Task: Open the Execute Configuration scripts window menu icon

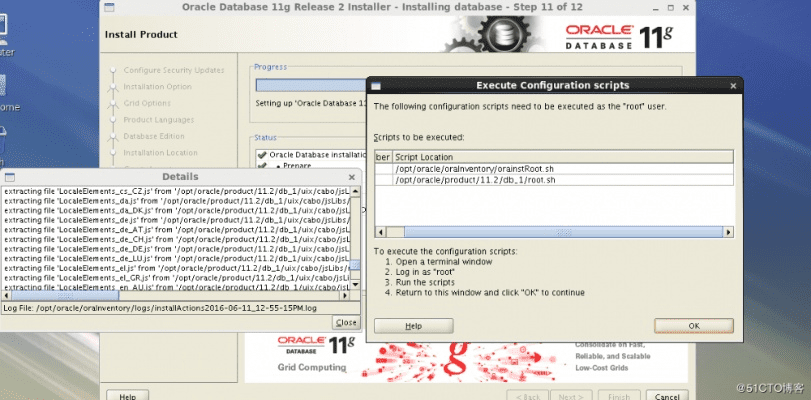Action: (x=376, y=85)
